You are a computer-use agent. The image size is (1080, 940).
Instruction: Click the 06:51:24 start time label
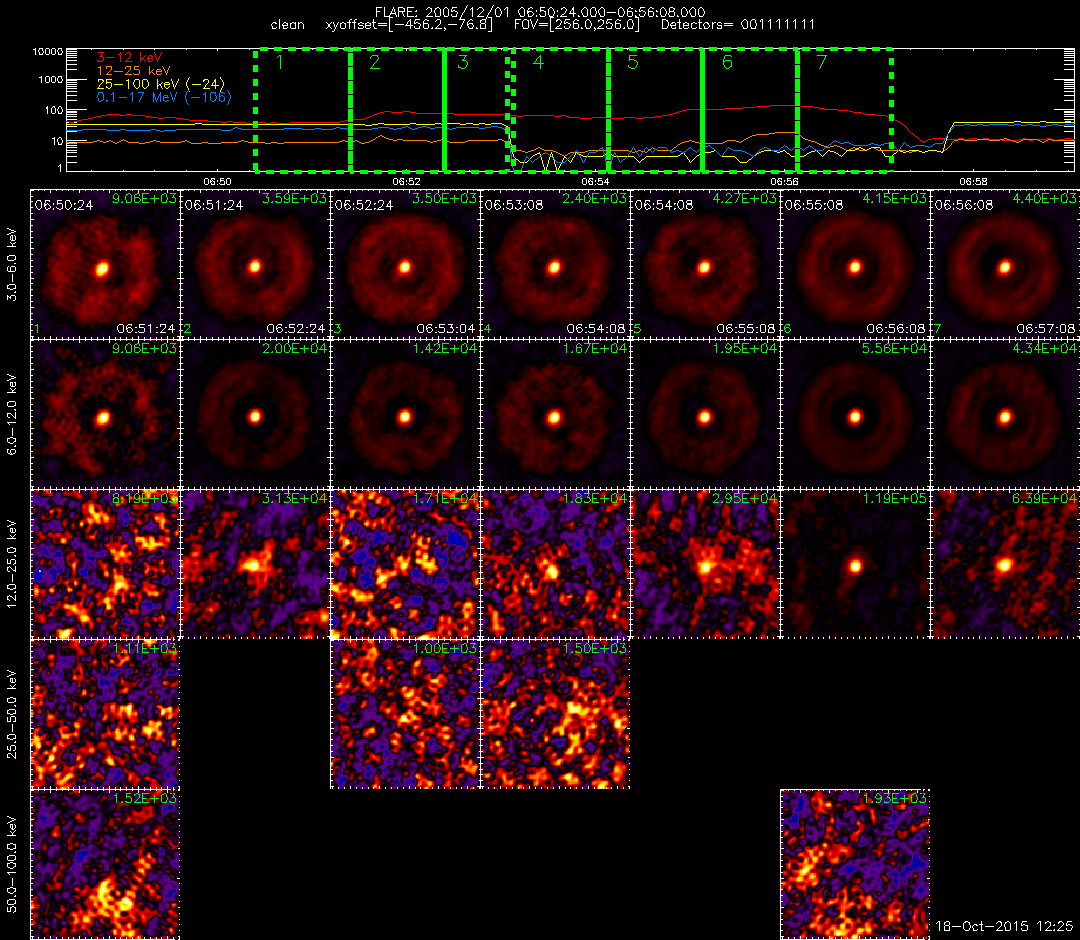214,205
